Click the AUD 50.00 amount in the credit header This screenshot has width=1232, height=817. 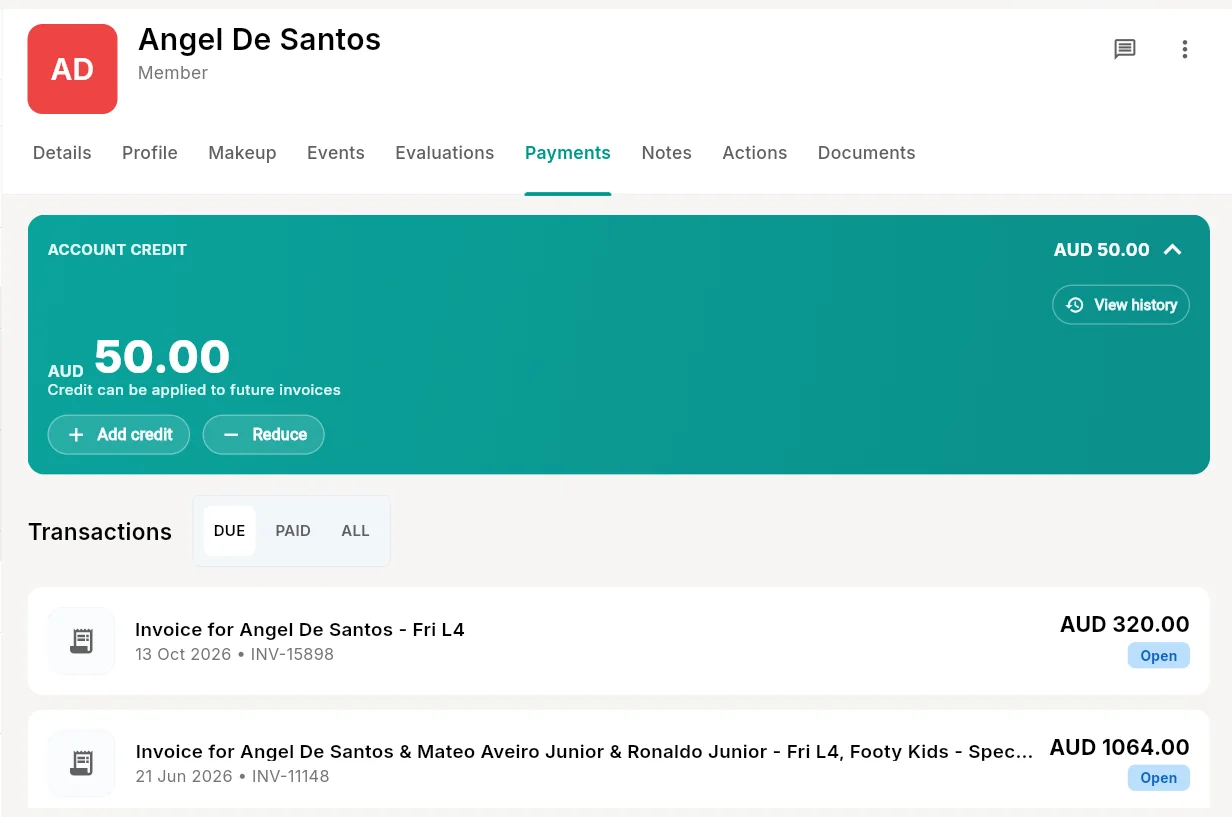click(1102, 250)
